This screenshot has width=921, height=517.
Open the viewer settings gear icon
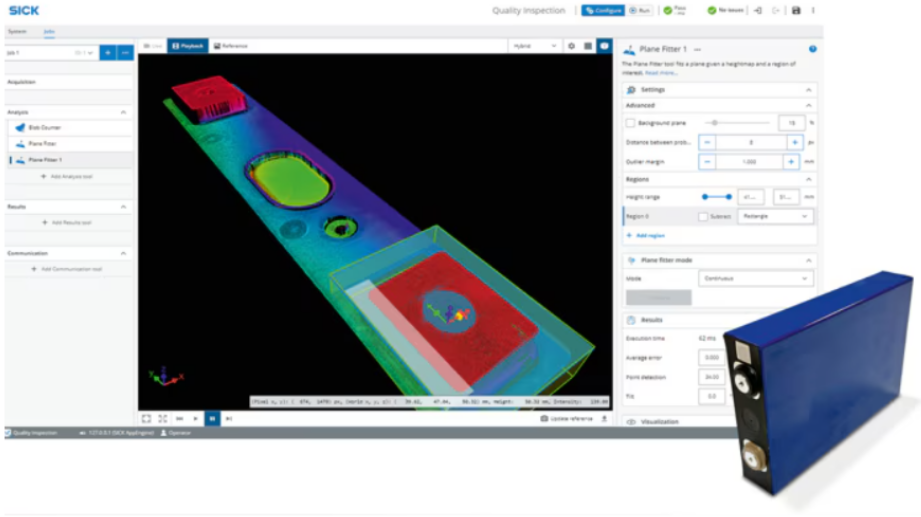click(x=571, y=46)
